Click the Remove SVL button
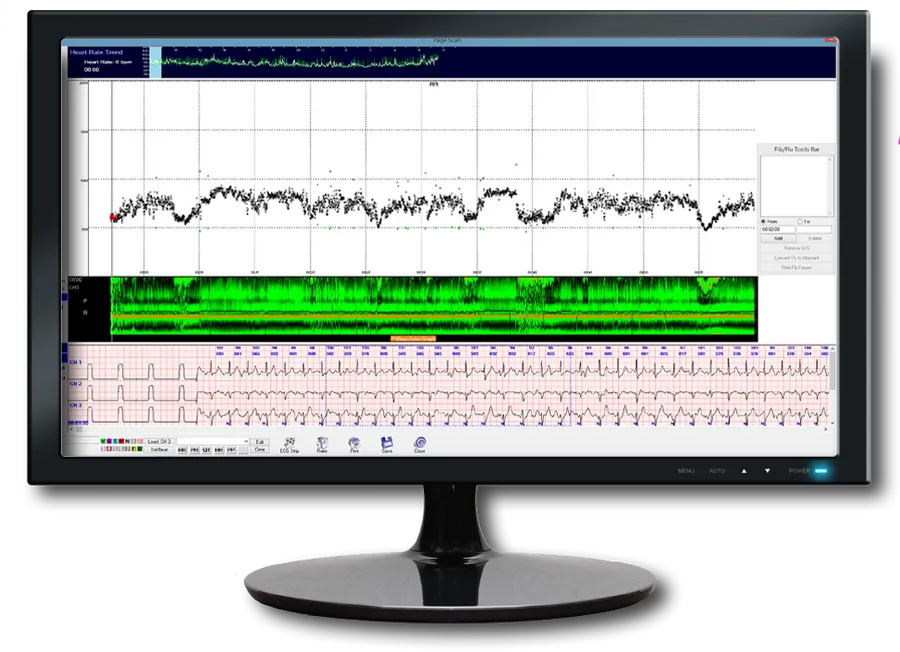The height and width of the screenshot is (652, 900). 797,248
